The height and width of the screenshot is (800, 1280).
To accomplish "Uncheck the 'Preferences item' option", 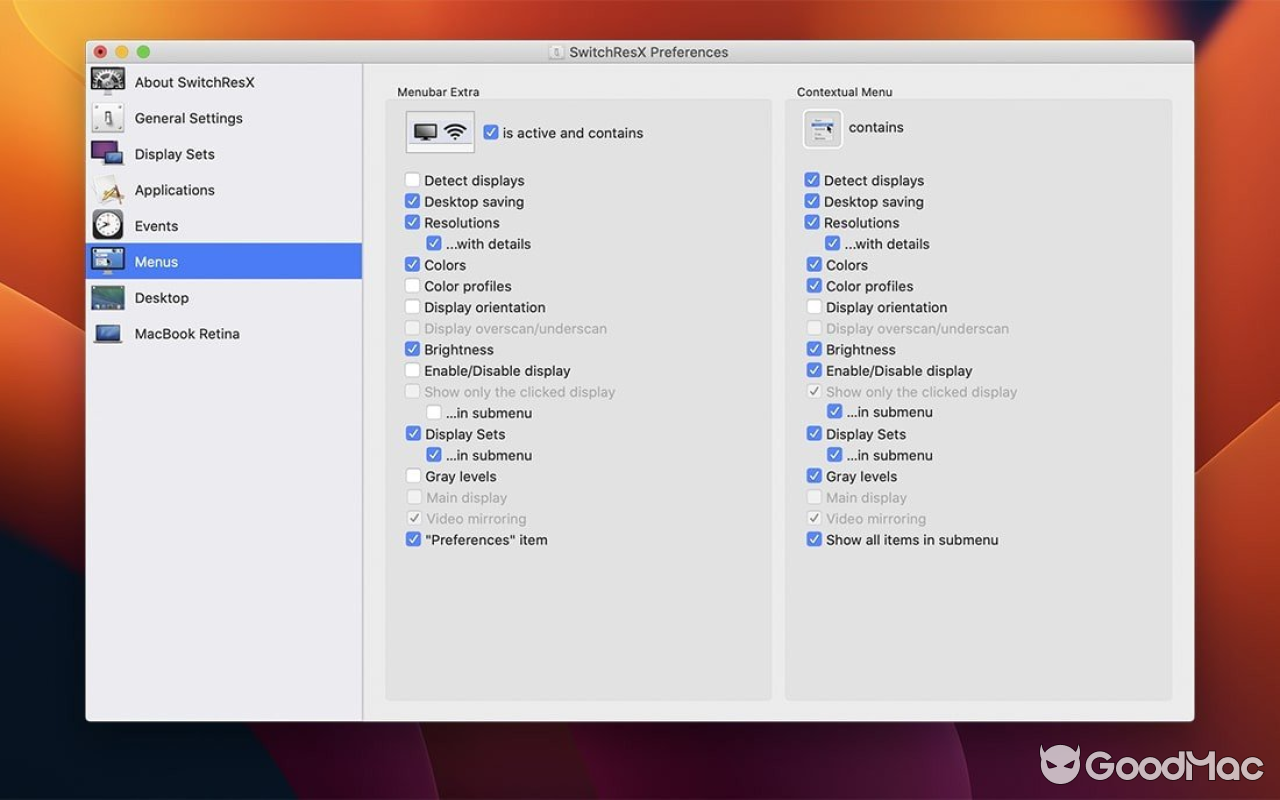I will [412, 539].
